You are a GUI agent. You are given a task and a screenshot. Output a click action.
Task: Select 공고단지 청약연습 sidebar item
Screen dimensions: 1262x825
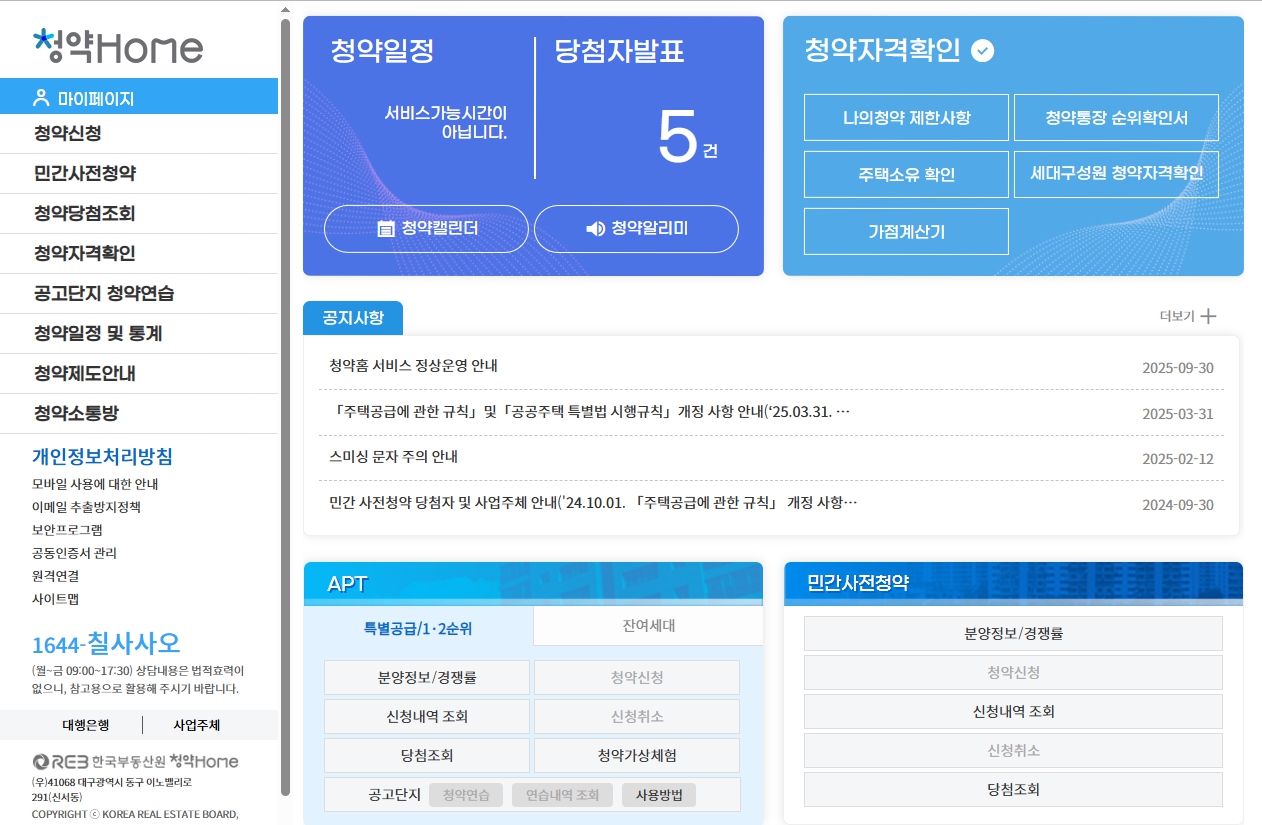[x=139, y=294]
